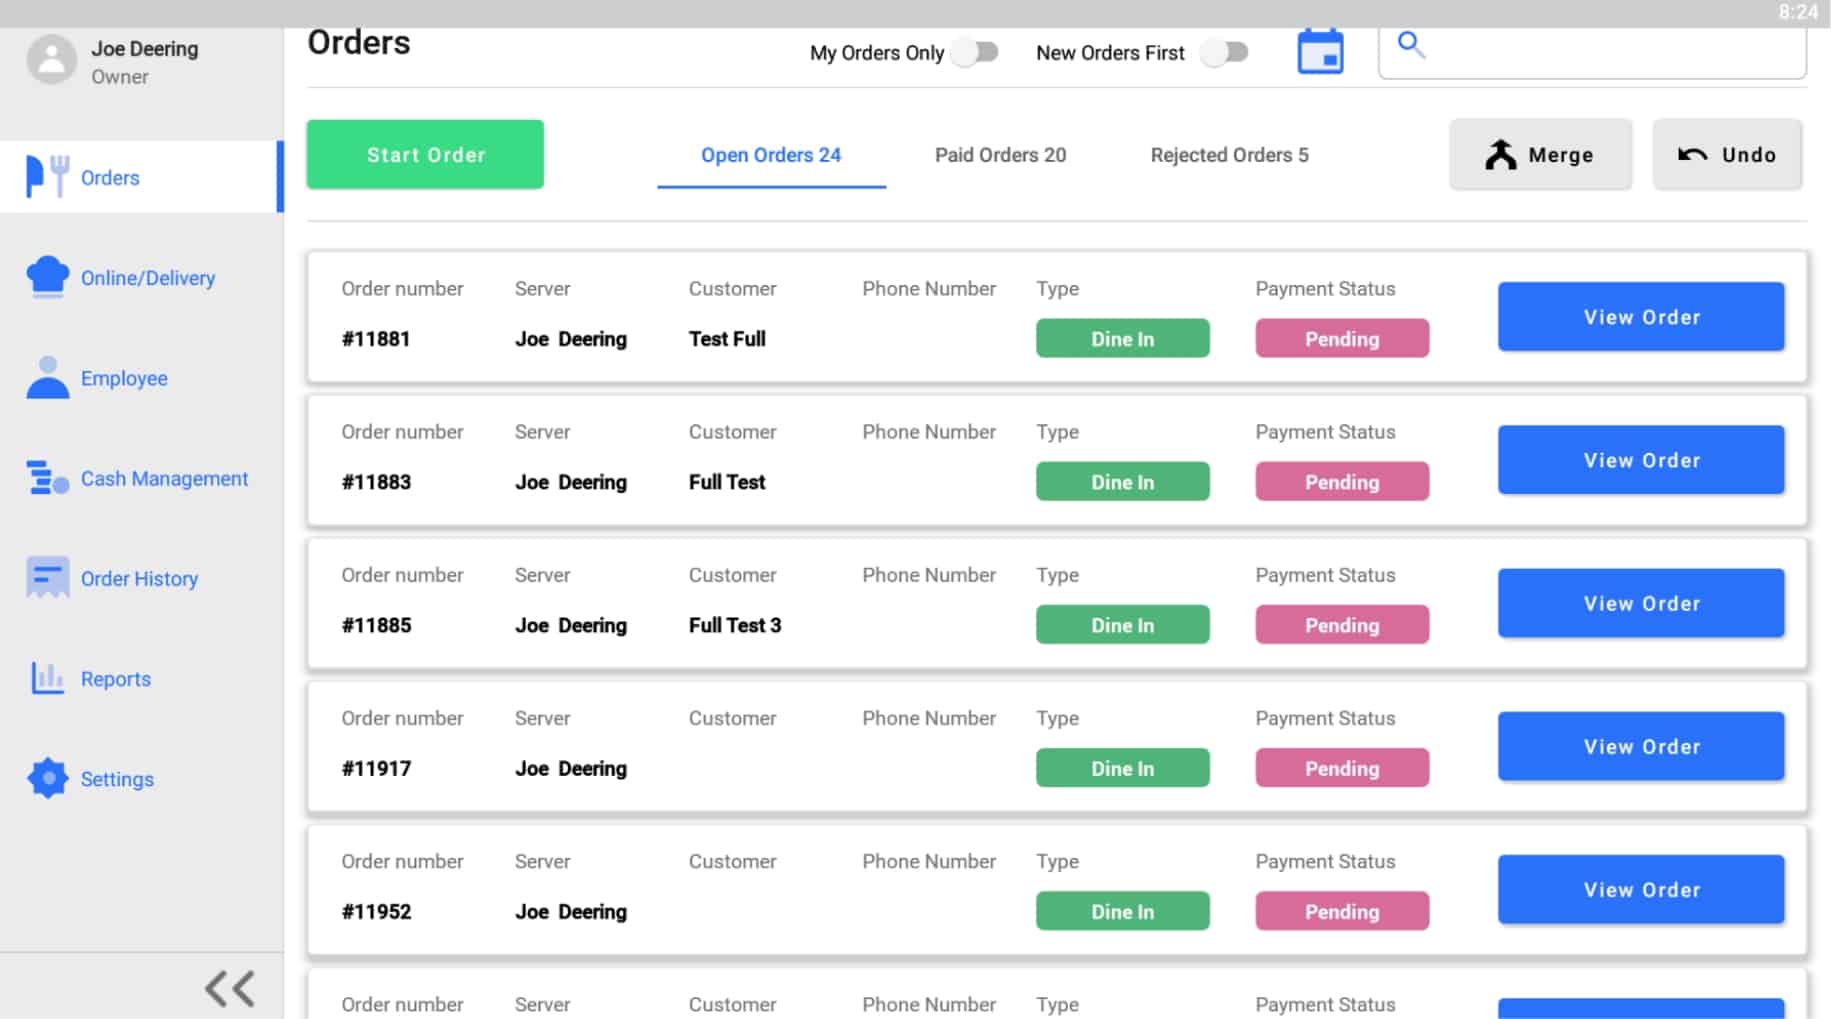Image resolution: width=1831 pixels, height=1019 pixels.
Task: Click the Merge button label
Action: click(x=1560, y=155)
